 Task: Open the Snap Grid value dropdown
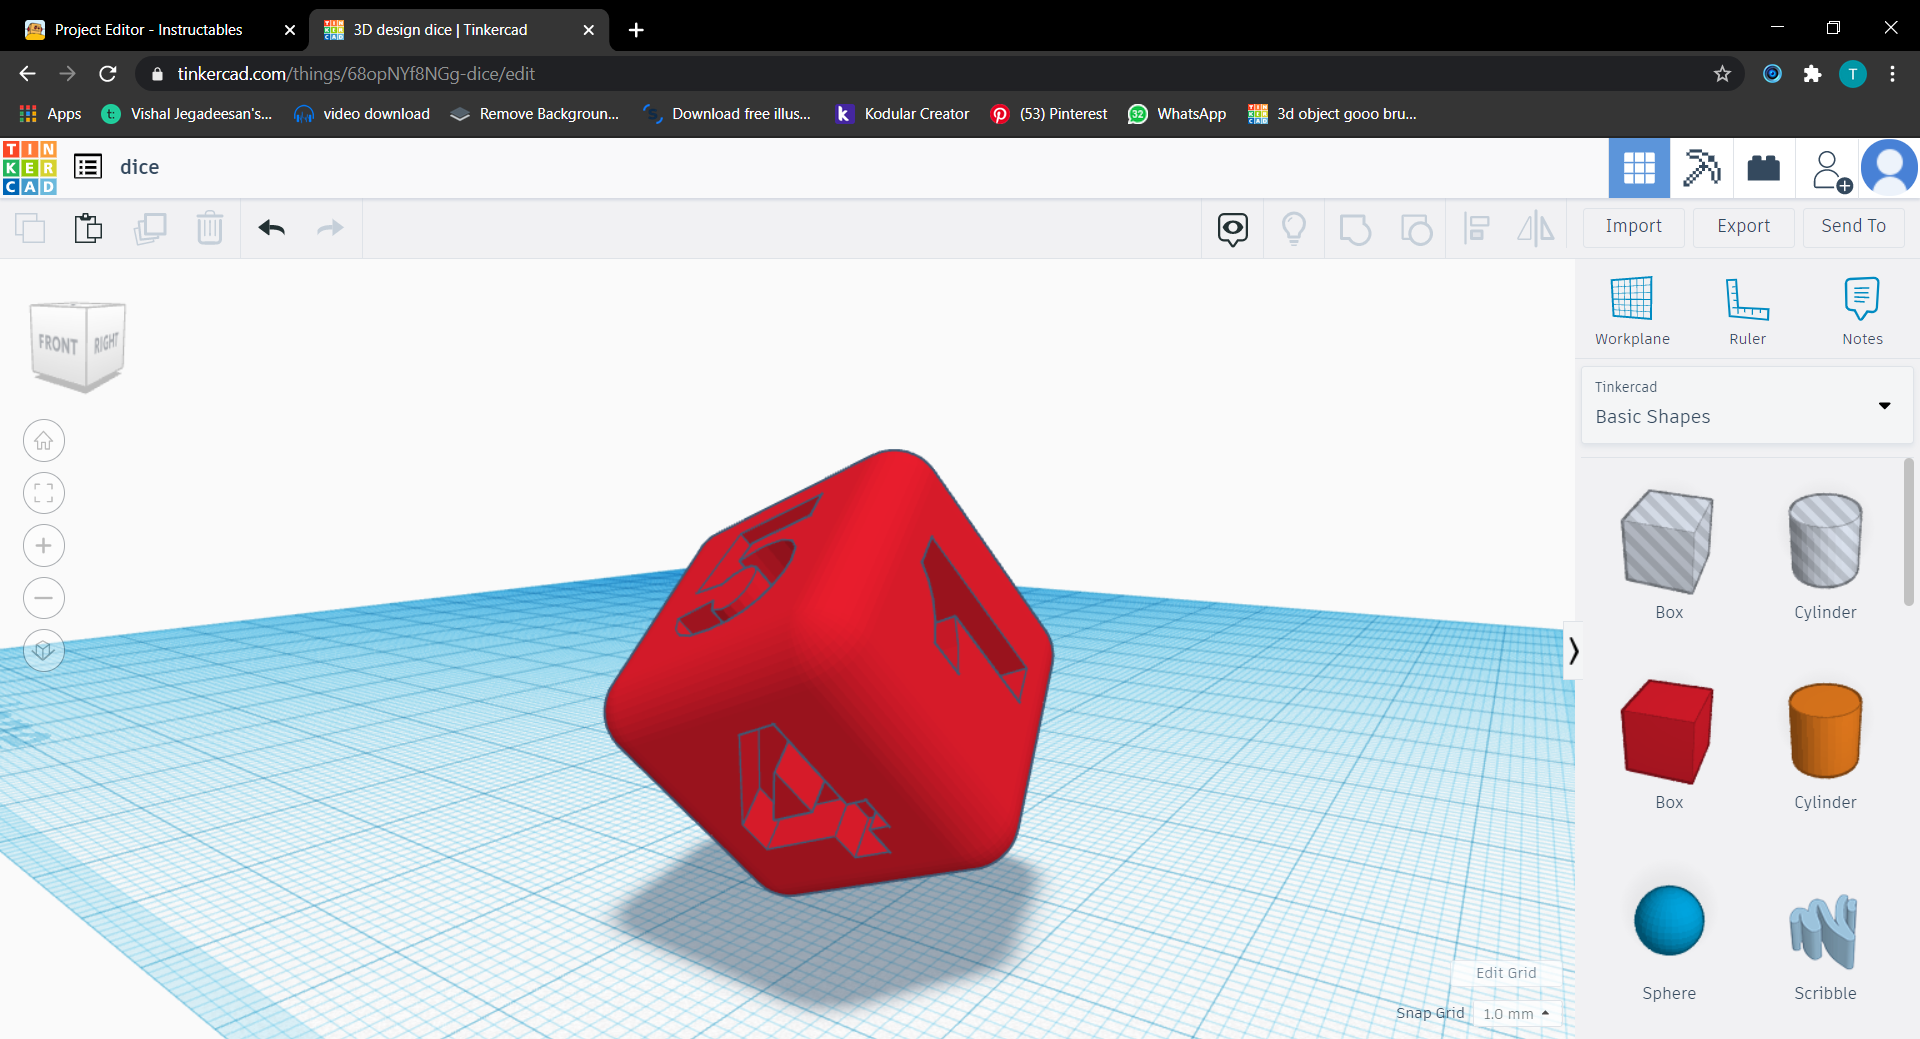(x=1516, y=1013)
